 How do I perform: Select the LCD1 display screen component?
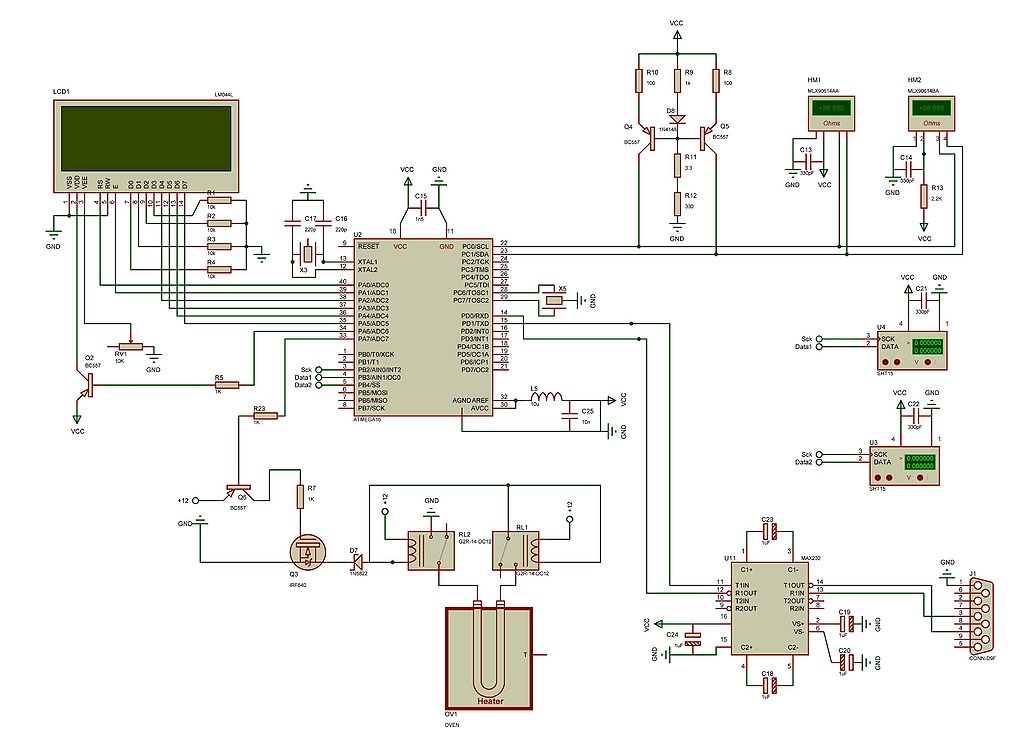pos(146,146)
